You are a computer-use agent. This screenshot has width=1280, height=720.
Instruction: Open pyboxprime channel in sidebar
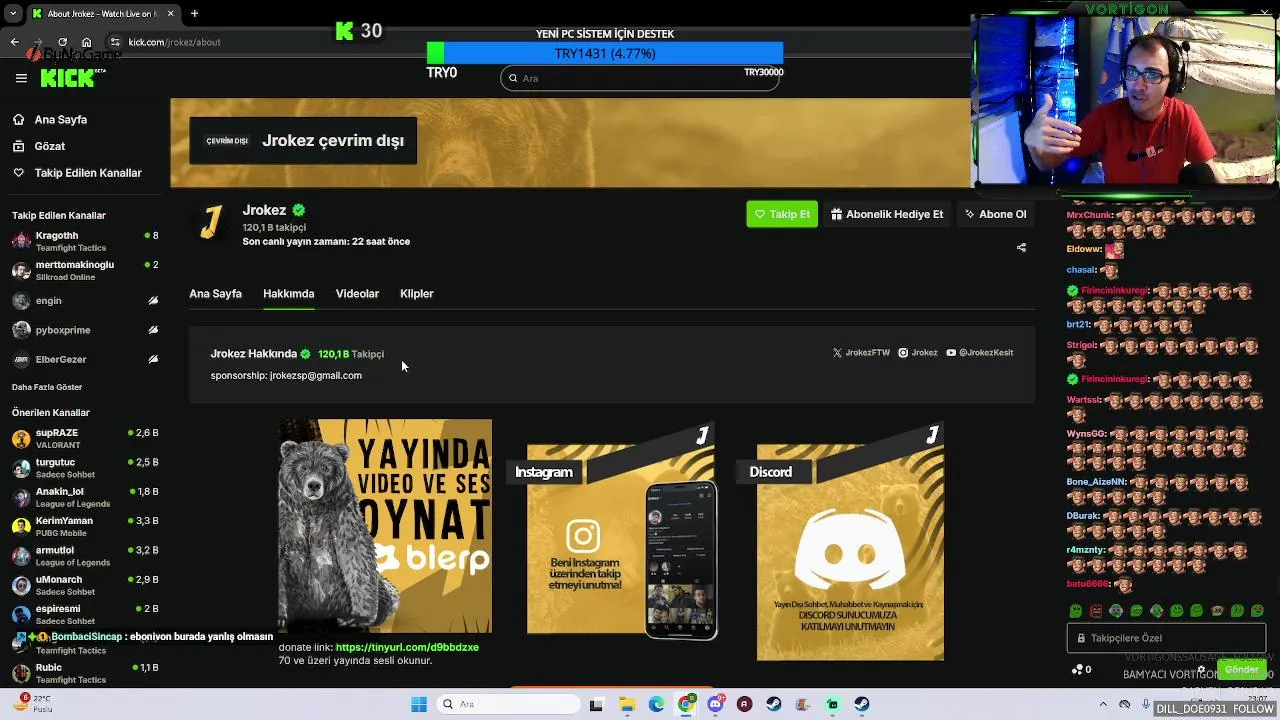[x=85, y=330]
